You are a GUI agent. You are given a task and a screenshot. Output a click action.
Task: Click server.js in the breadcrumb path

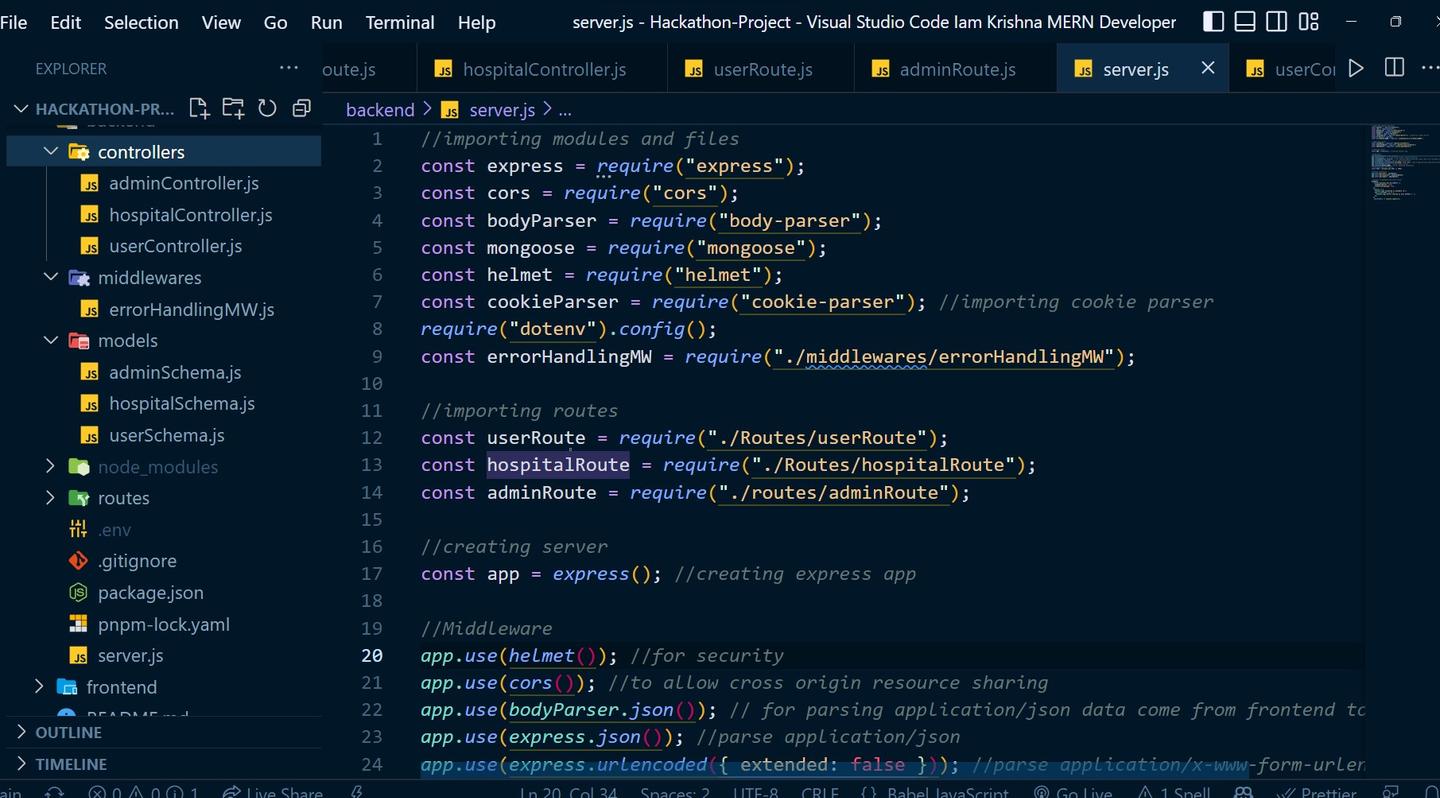coord(502,110)
